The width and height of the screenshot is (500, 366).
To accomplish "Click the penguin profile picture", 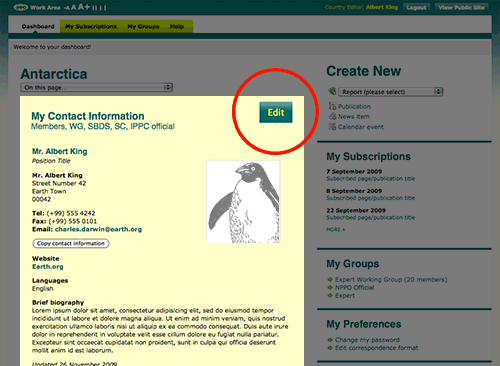I will [x=243, y=202].
